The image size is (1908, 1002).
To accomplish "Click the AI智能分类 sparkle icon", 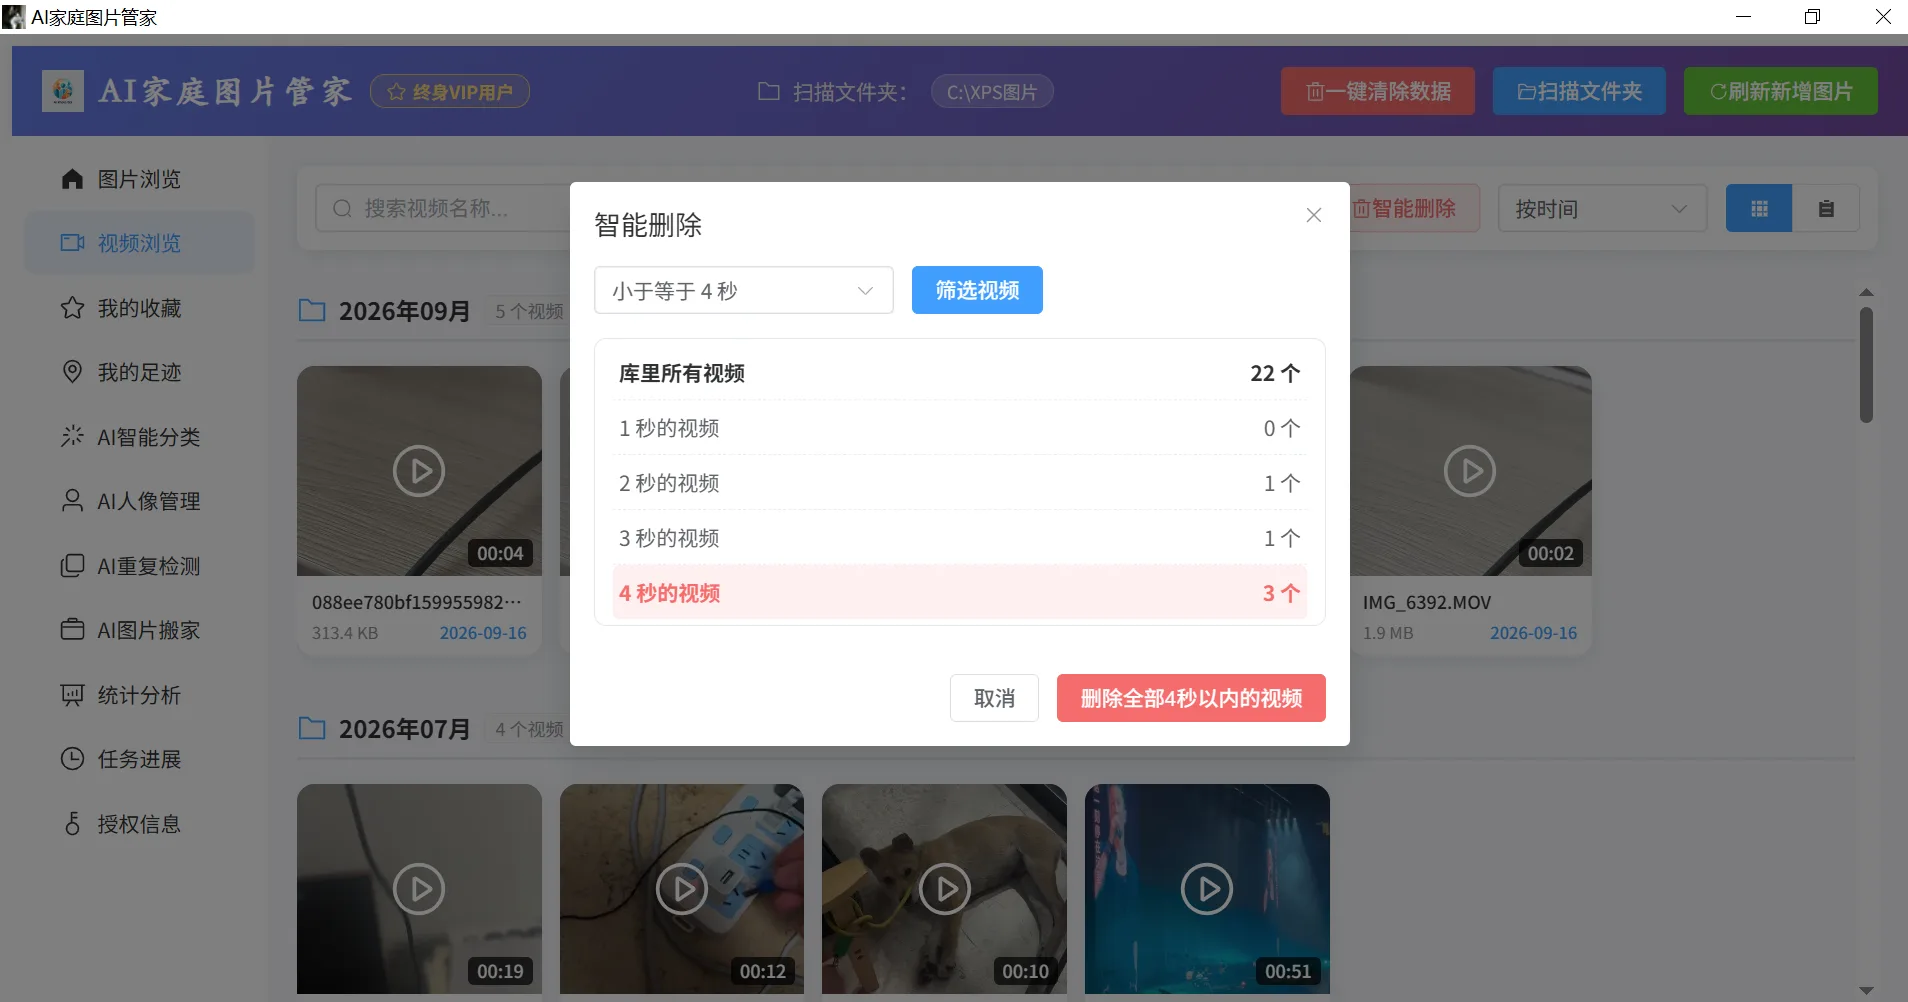I will (72, 436).
